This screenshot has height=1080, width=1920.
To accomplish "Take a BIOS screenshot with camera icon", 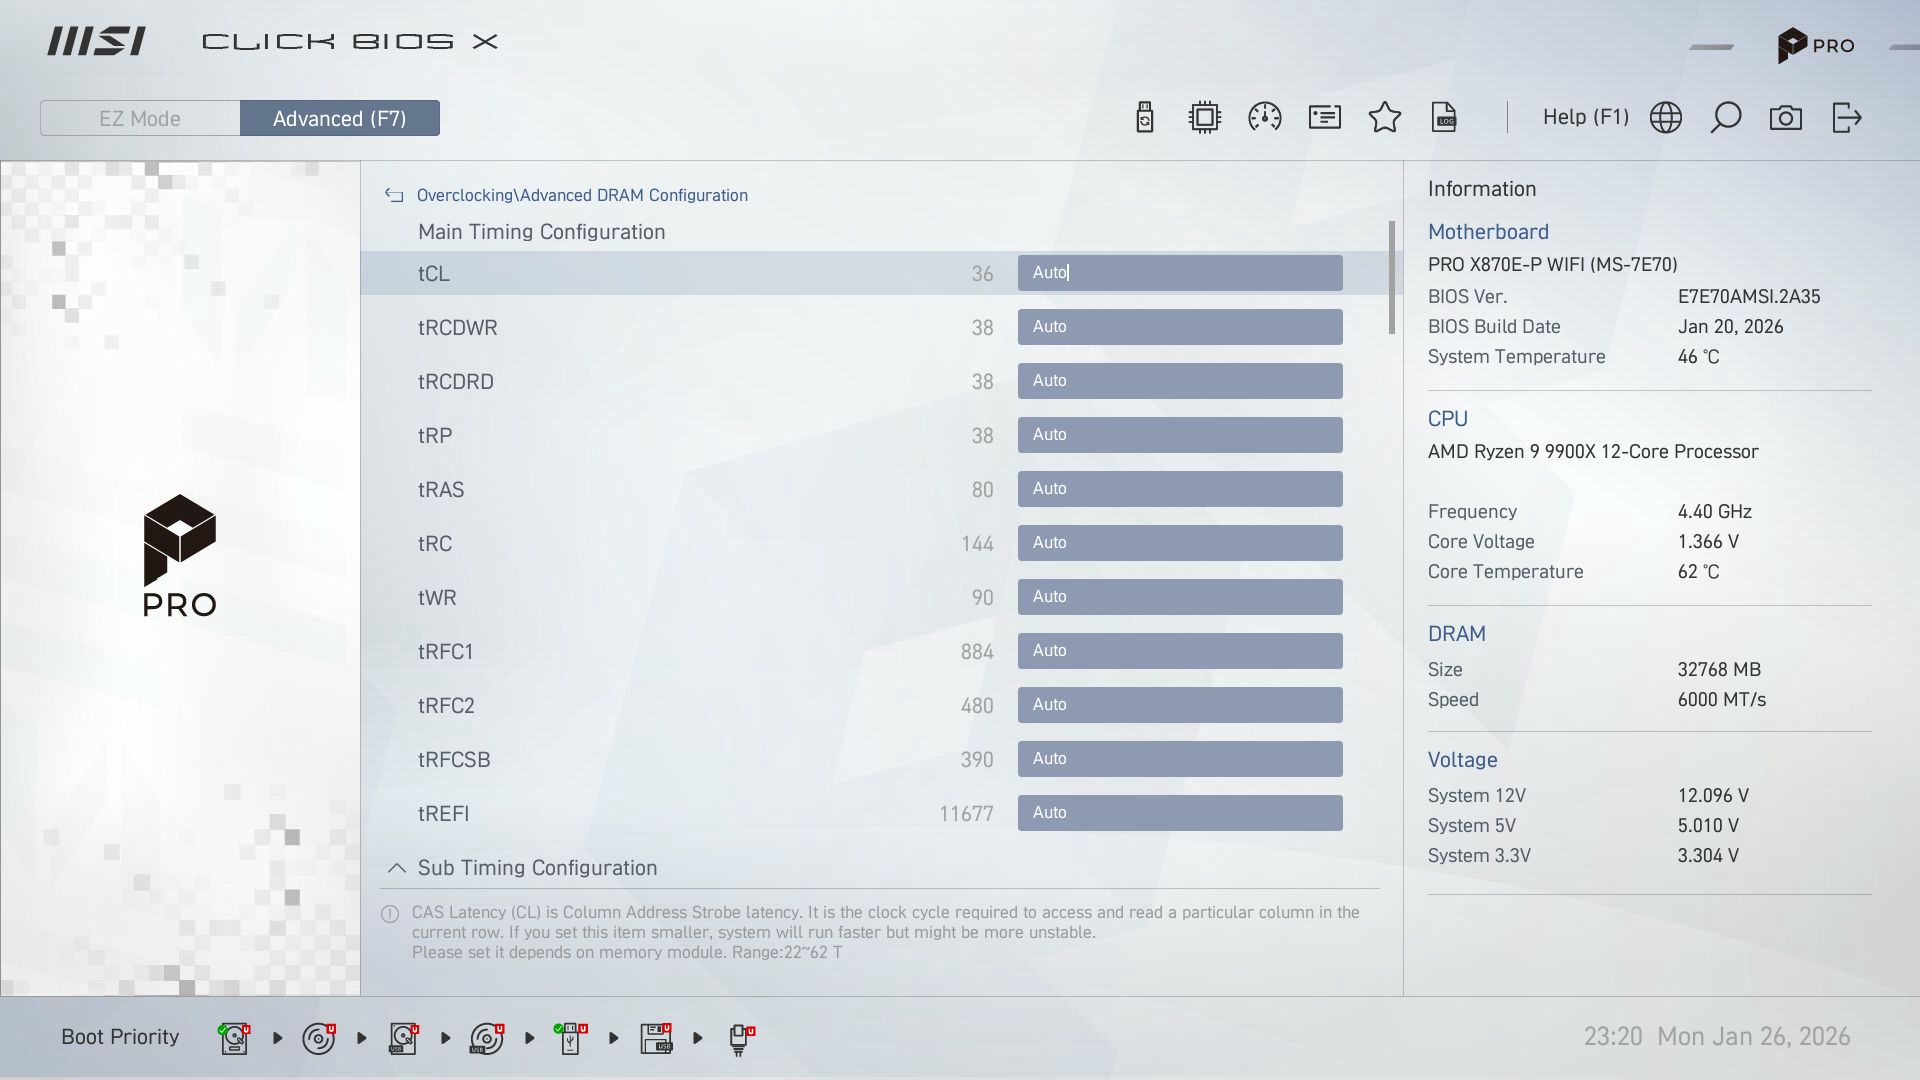I will point(1786,117).
